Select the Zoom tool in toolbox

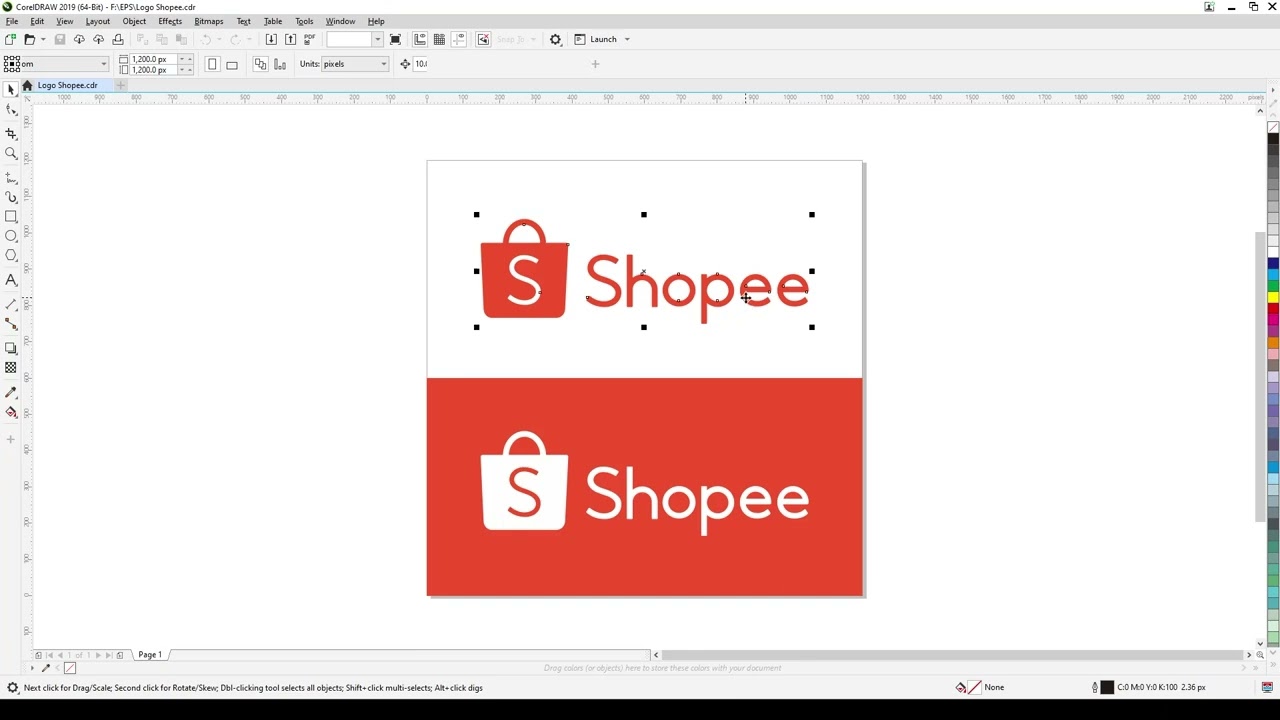[11, 154]
